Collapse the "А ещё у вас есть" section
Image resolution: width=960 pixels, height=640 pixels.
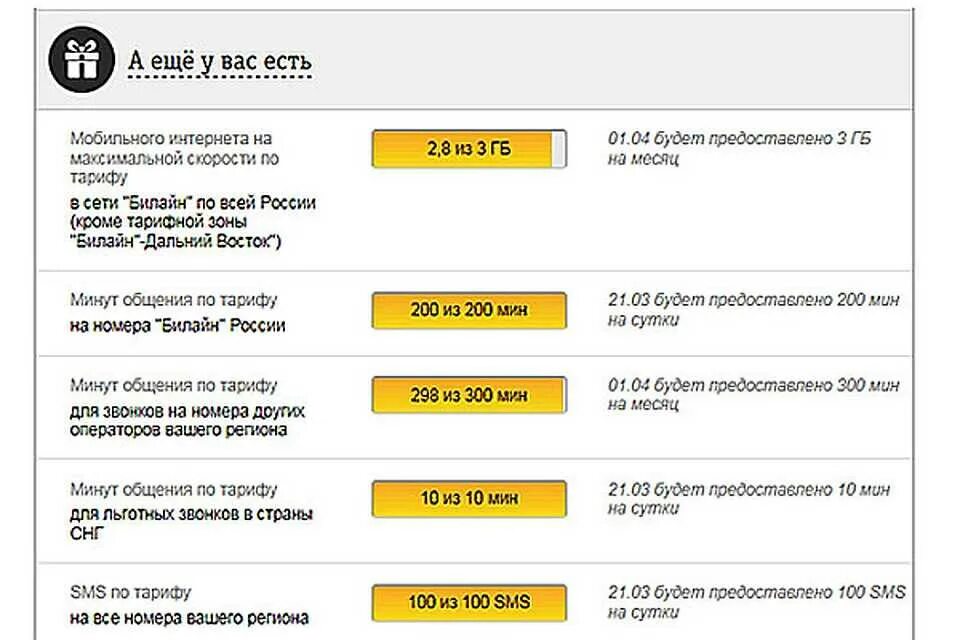[x=220, y=62]
